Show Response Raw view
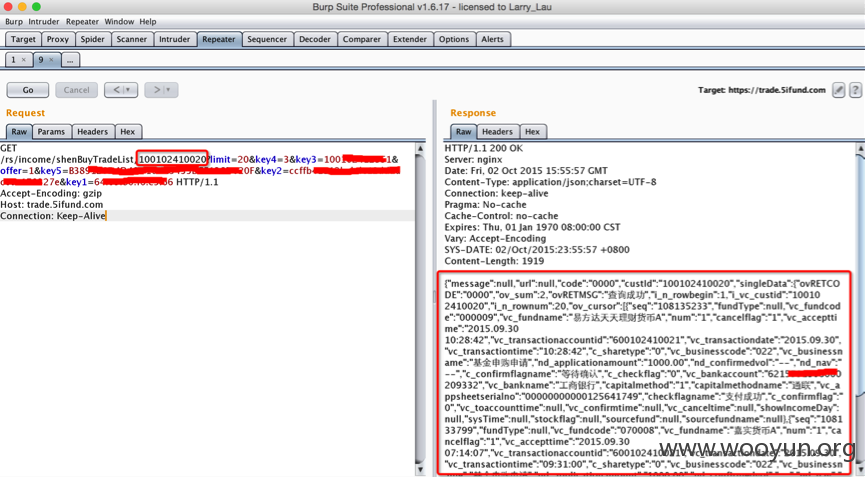This screenshot has height=477, width=865. [x=464, y=132]
